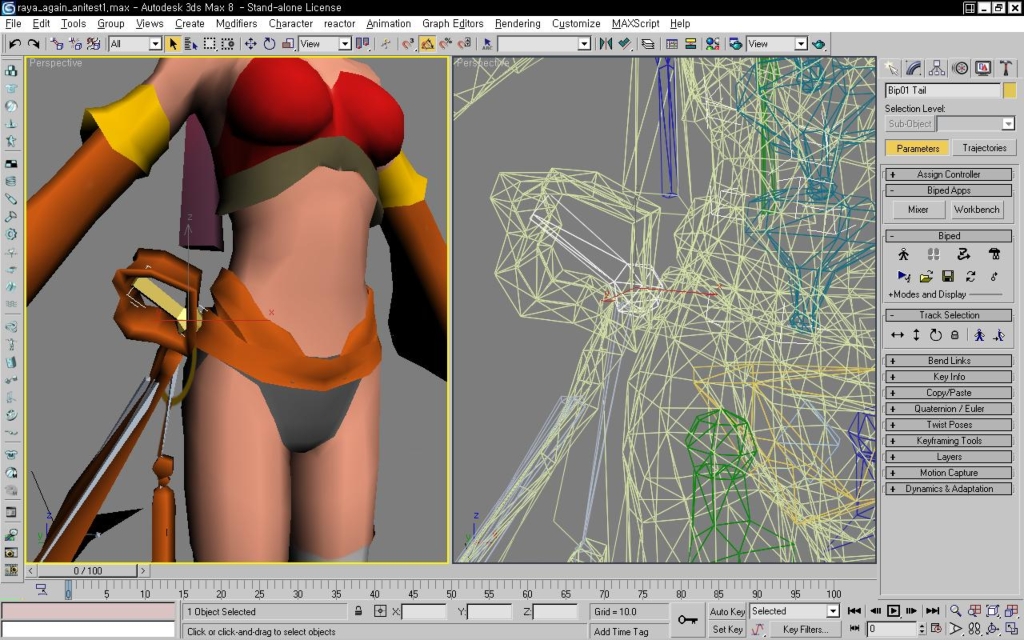The width and height of the screenshot is (1024, 640).
Task: Select the Body Horizontal track icon
Action: click(x=897, y=335)
